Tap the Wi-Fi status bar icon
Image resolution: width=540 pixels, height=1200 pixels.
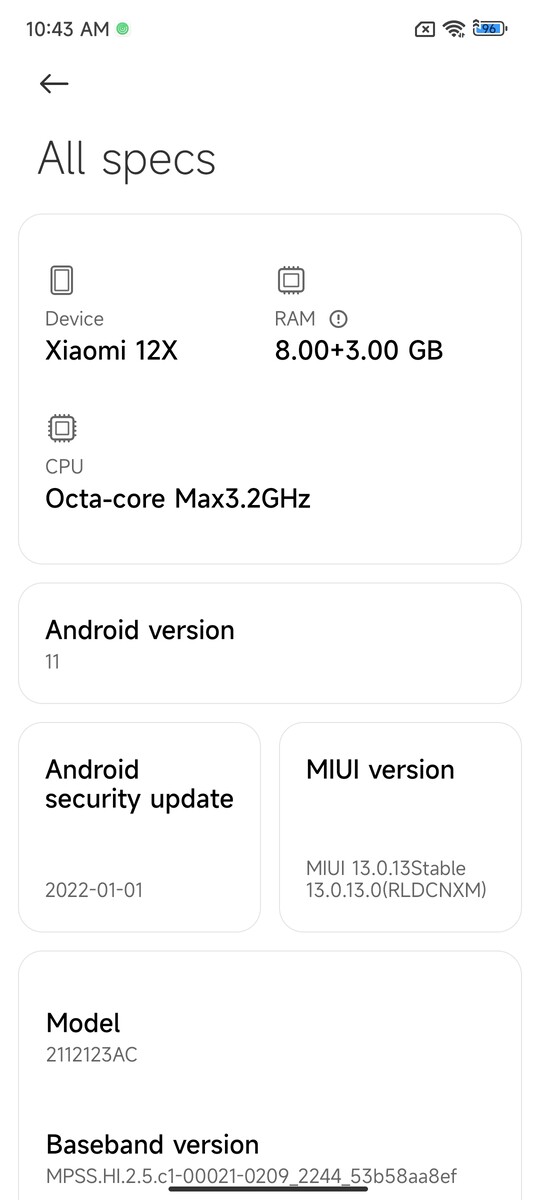click(x=455, y=29)
